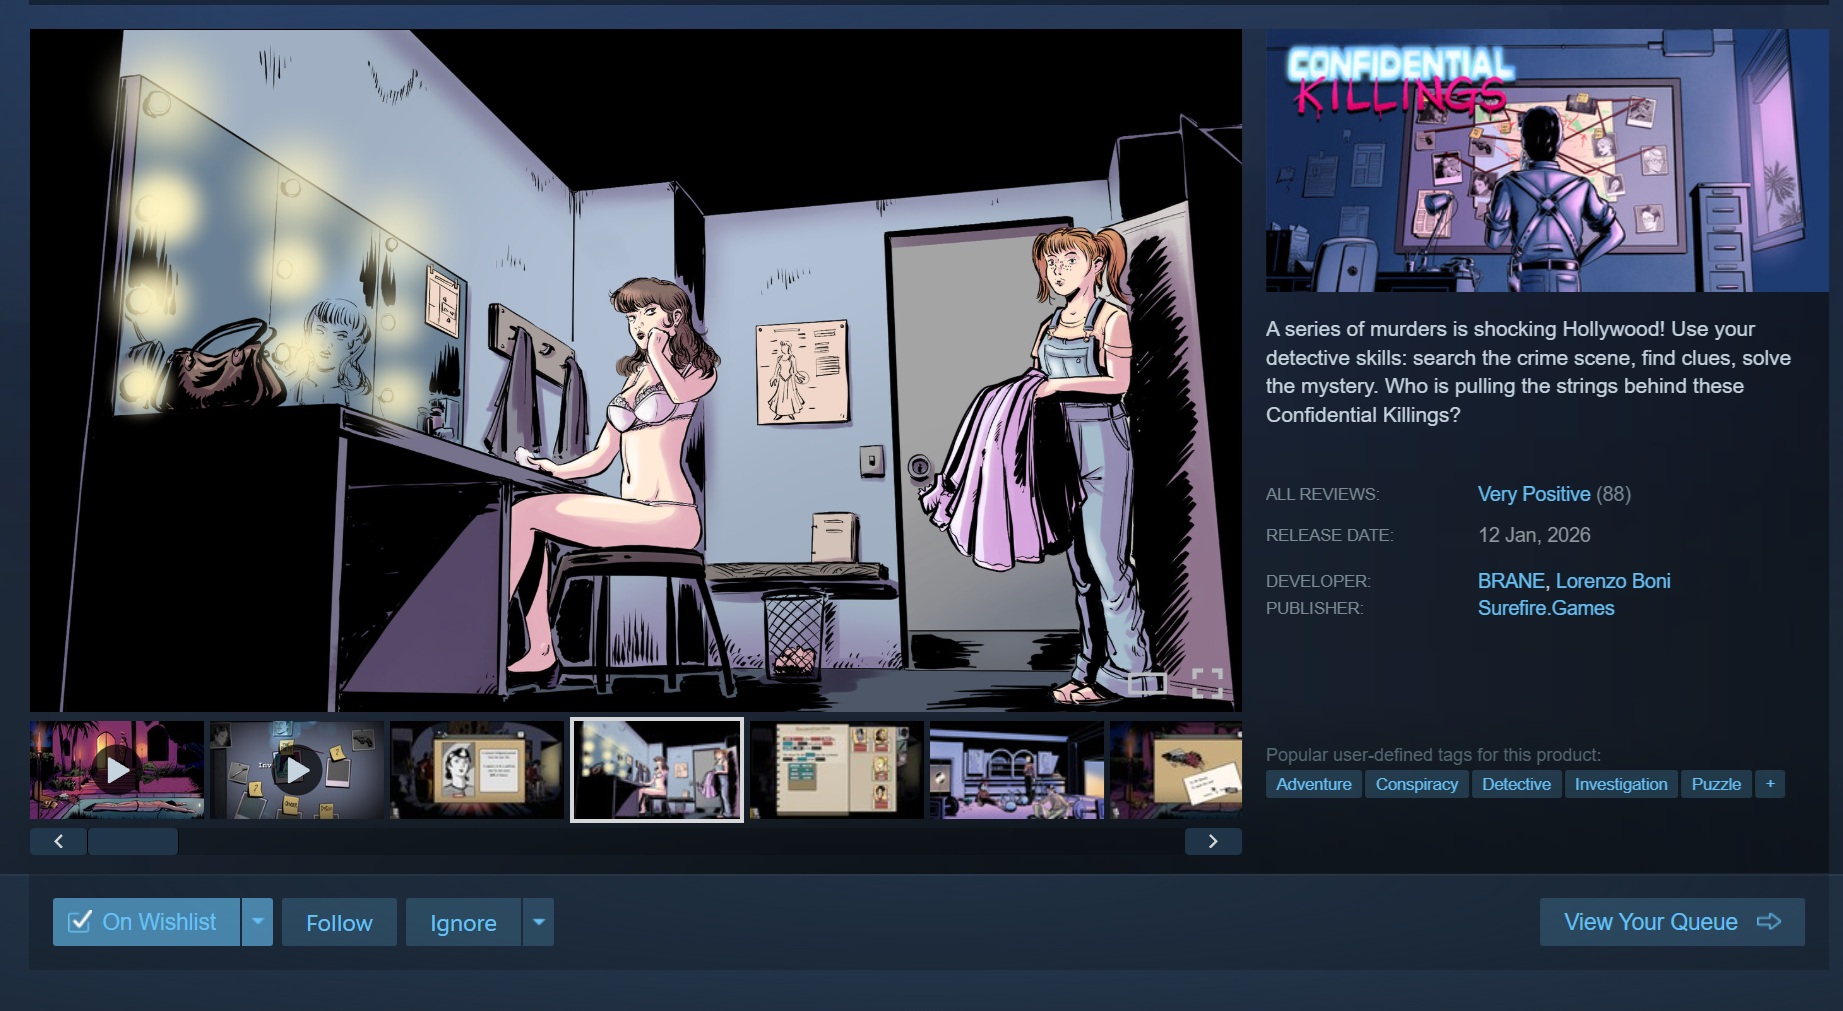Open the Investigation tag
The height and width of the screenshot is (1011, 1843).
point(1621,784)
